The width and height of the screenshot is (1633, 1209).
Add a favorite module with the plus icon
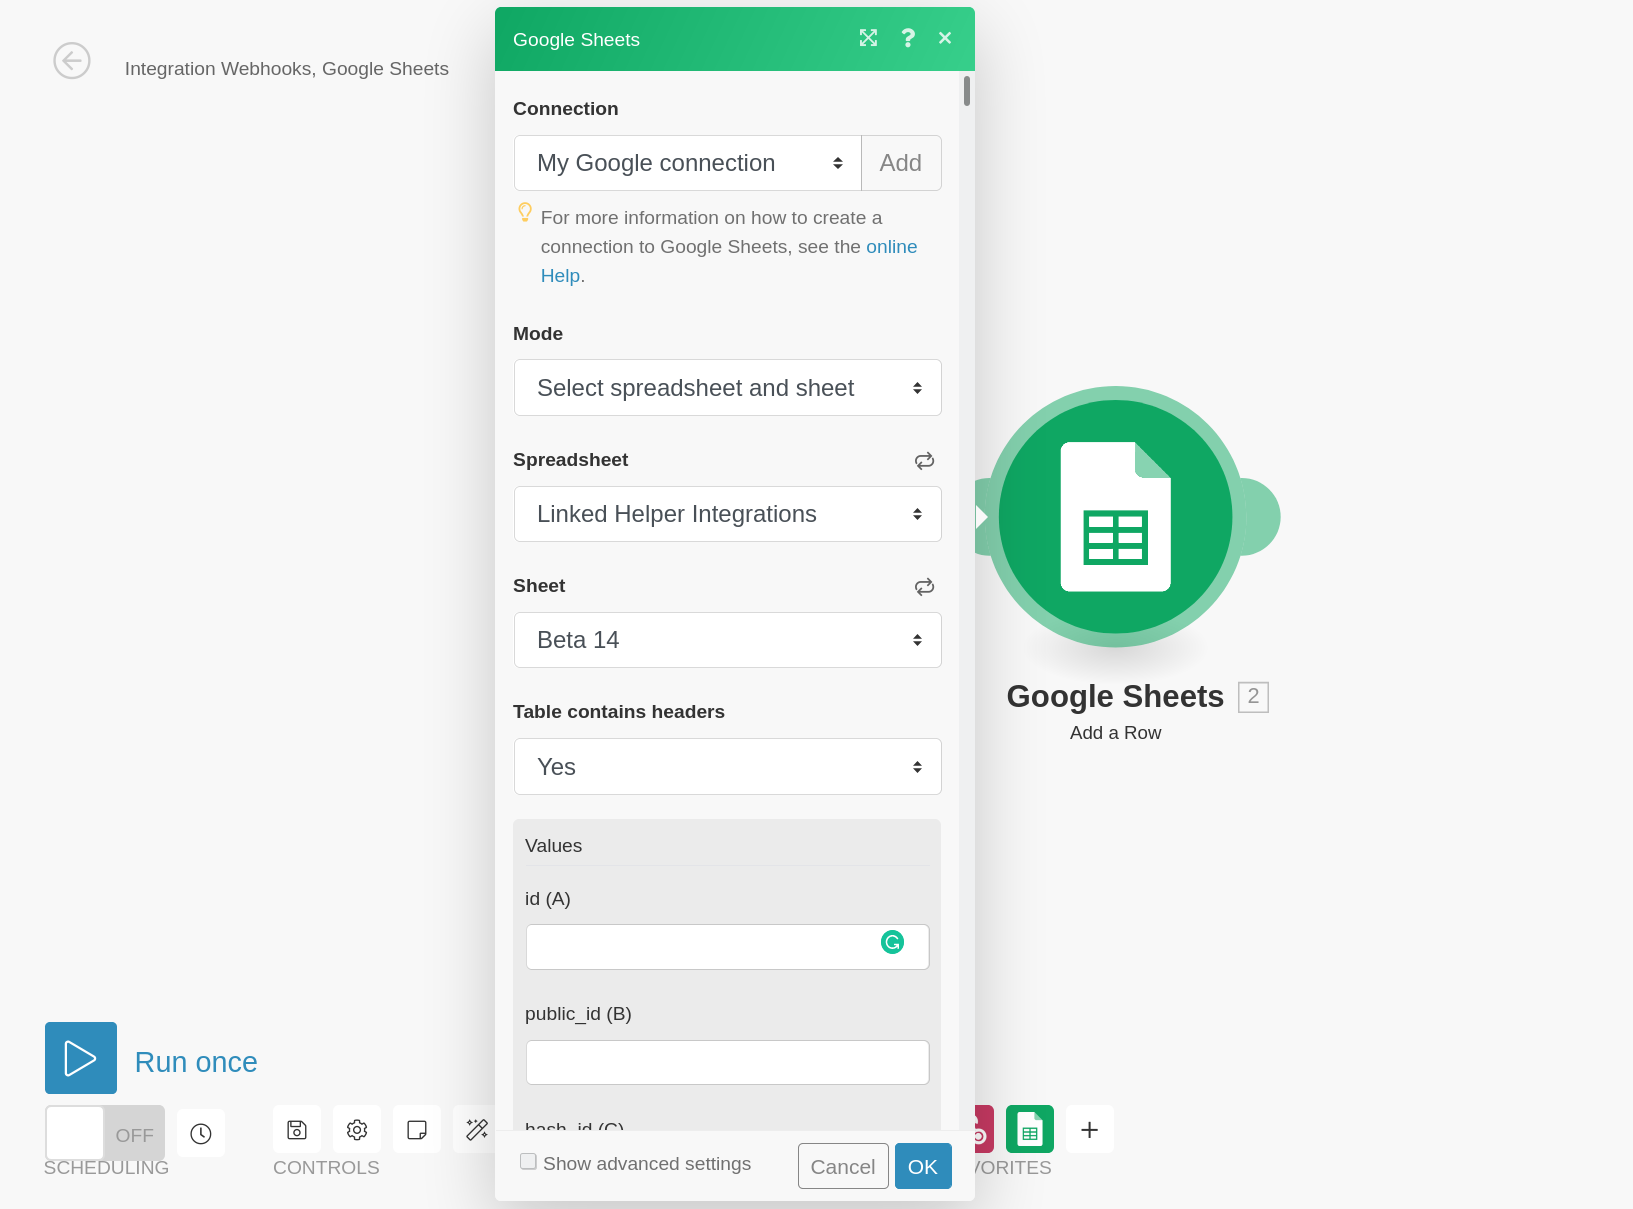point(1089,1130)
